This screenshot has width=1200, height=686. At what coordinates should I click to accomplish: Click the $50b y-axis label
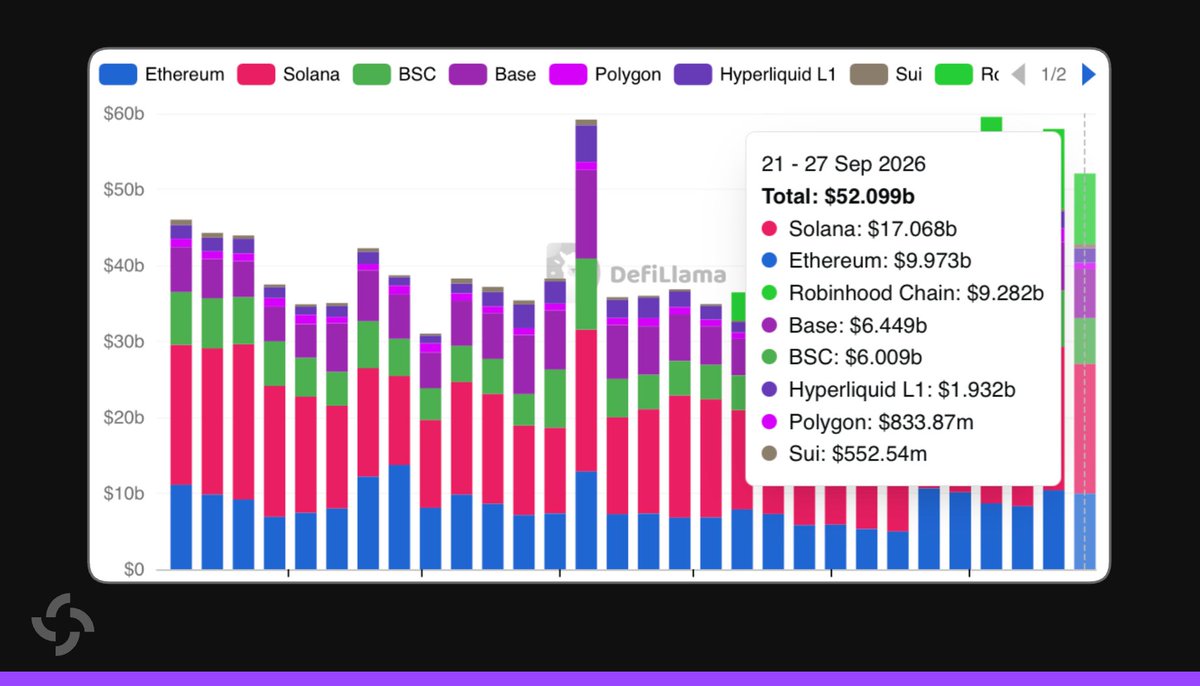[124, 189]
